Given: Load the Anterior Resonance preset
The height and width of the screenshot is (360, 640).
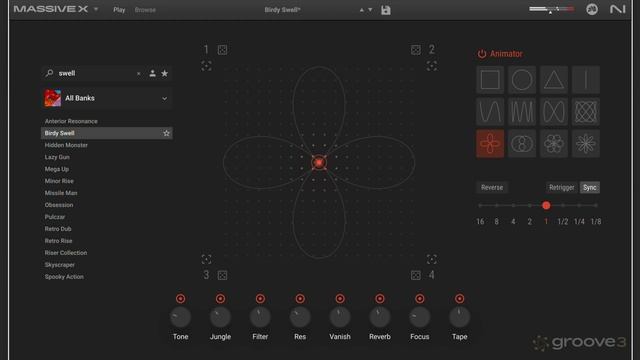Looking at the screenshot, I should pos(107,121).
